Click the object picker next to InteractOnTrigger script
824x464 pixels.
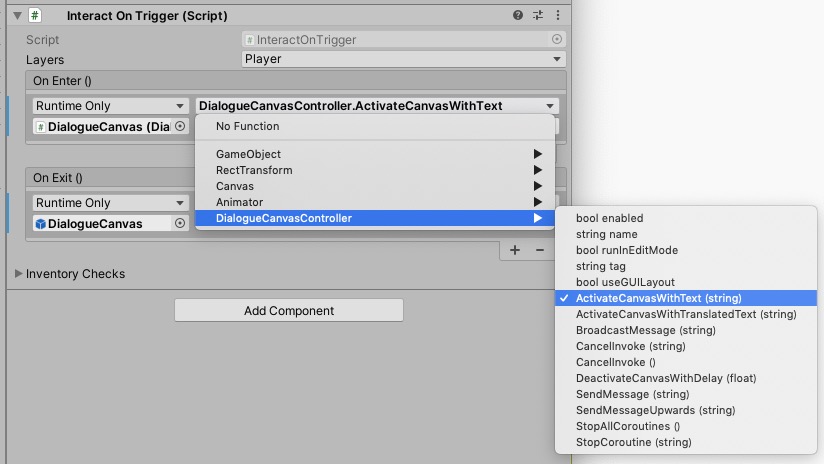(557, 40)
